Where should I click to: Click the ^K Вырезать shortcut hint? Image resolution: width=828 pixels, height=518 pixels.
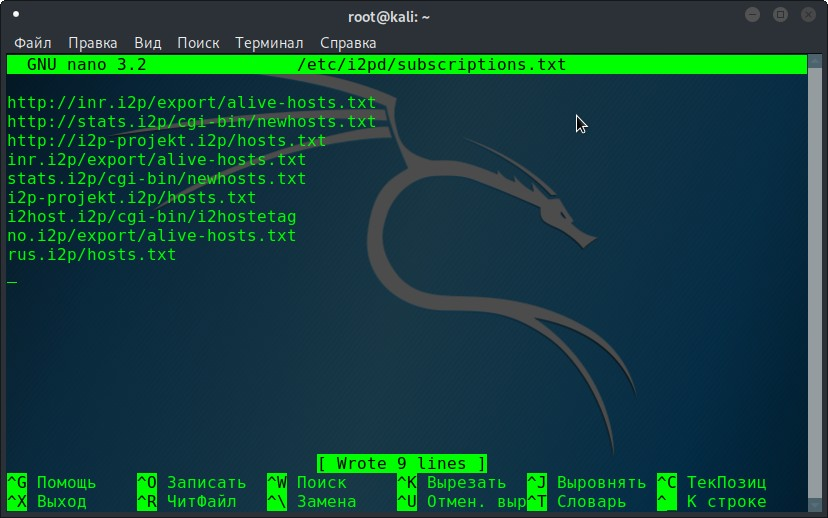[451, 483]
